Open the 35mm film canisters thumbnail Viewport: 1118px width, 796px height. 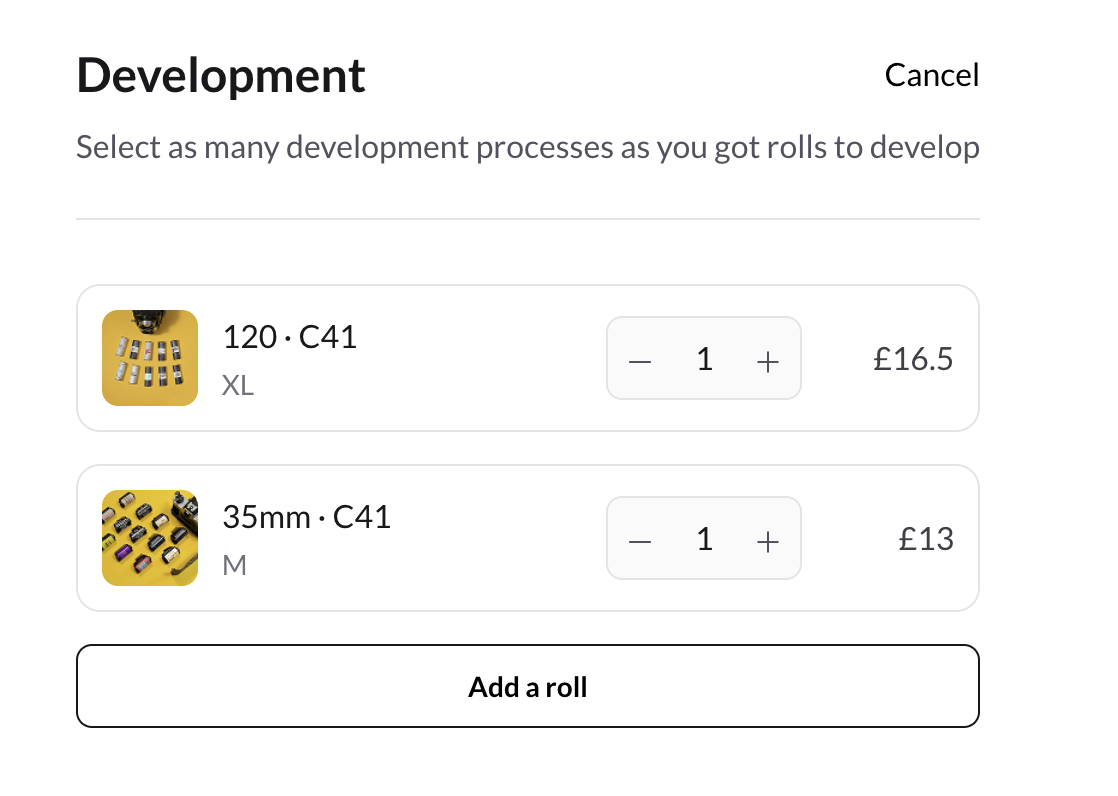150,538
